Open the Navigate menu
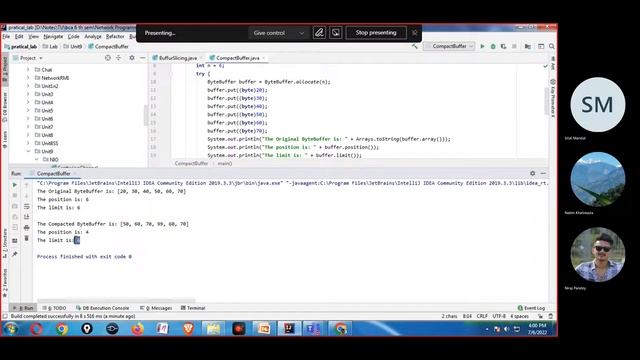The height and width of the screenshot is (360, 640). point(53,37)
